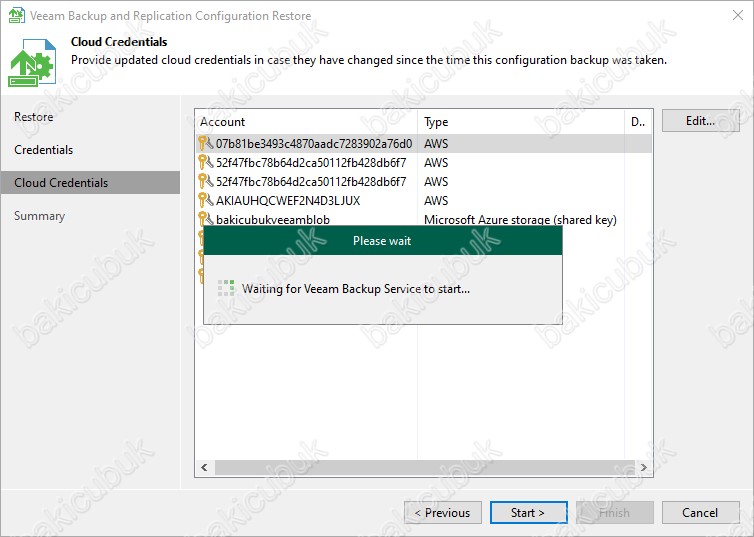Click key icon beside AKIAUHQCWEF2N4D3LJUX
Screen dimensions: 754x537
tap(205, 200)
